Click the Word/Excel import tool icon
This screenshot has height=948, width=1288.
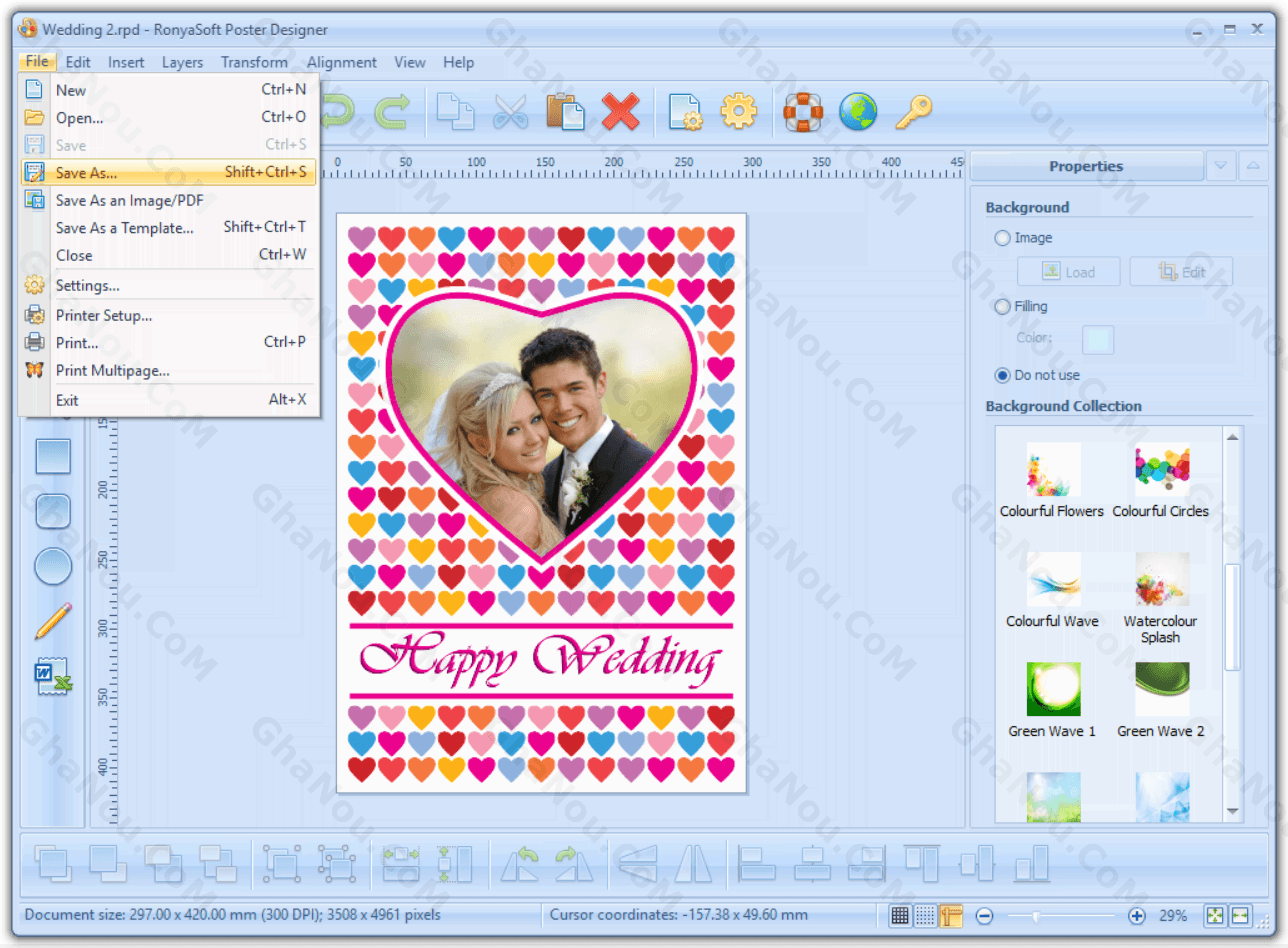(x=53, y=676)
